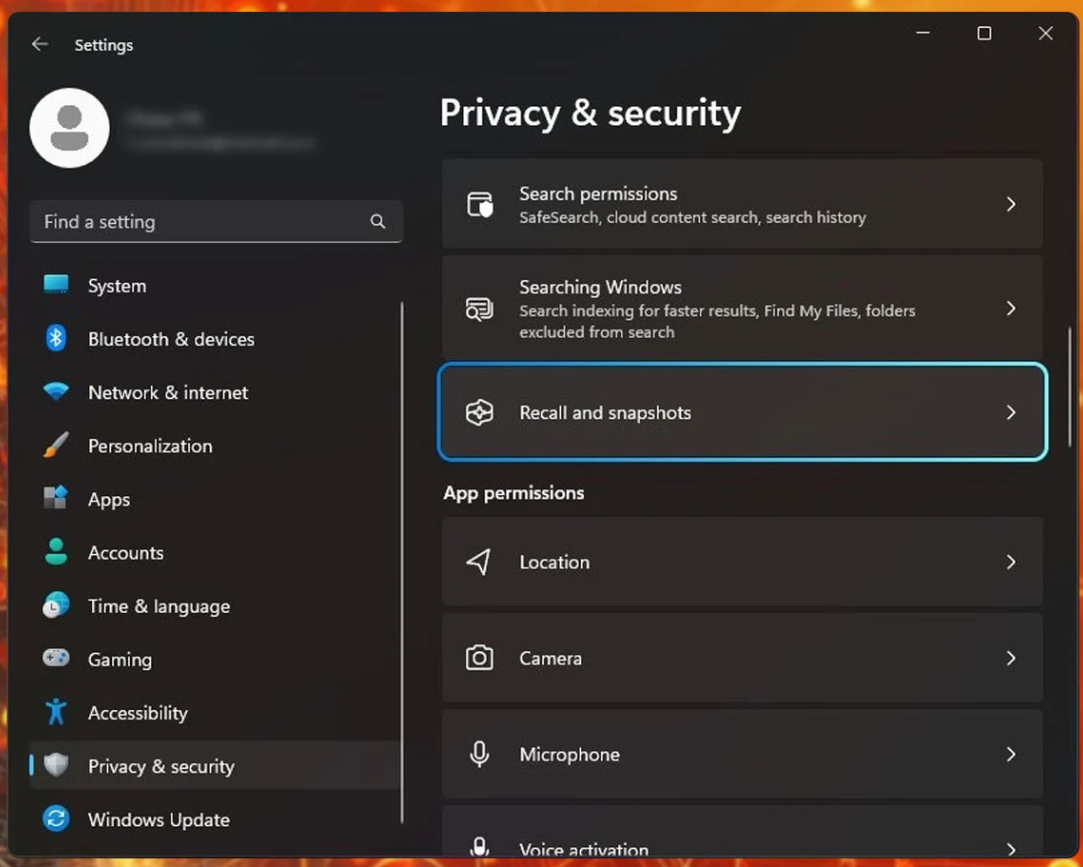The height and width of the screenshot is (867, 1083).
Task: Click the back arrow icon
Action: point(40,44)
